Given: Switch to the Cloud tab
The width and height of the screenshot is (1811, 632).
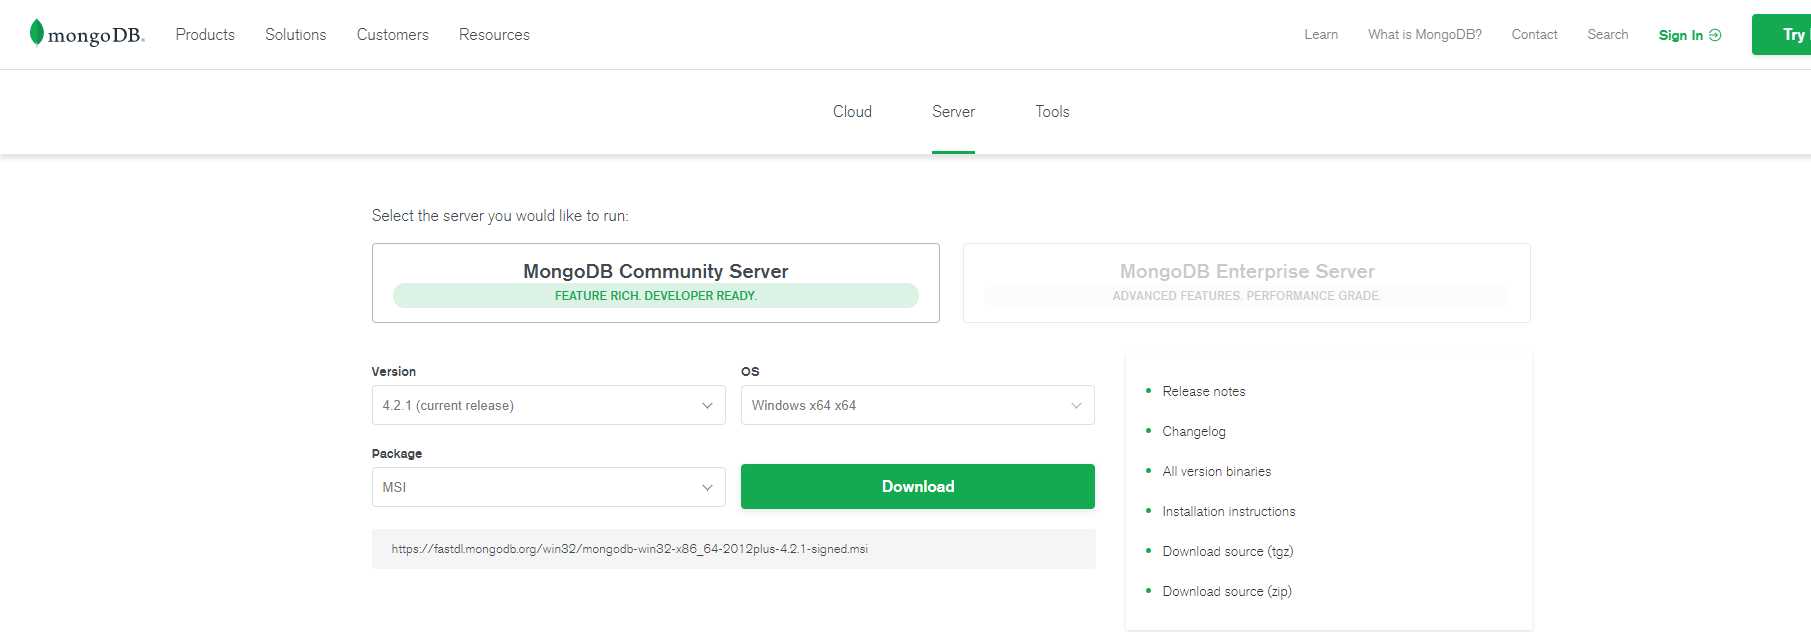Looking at the screenshot, I should pyautogui.click(x=852, y=112).
